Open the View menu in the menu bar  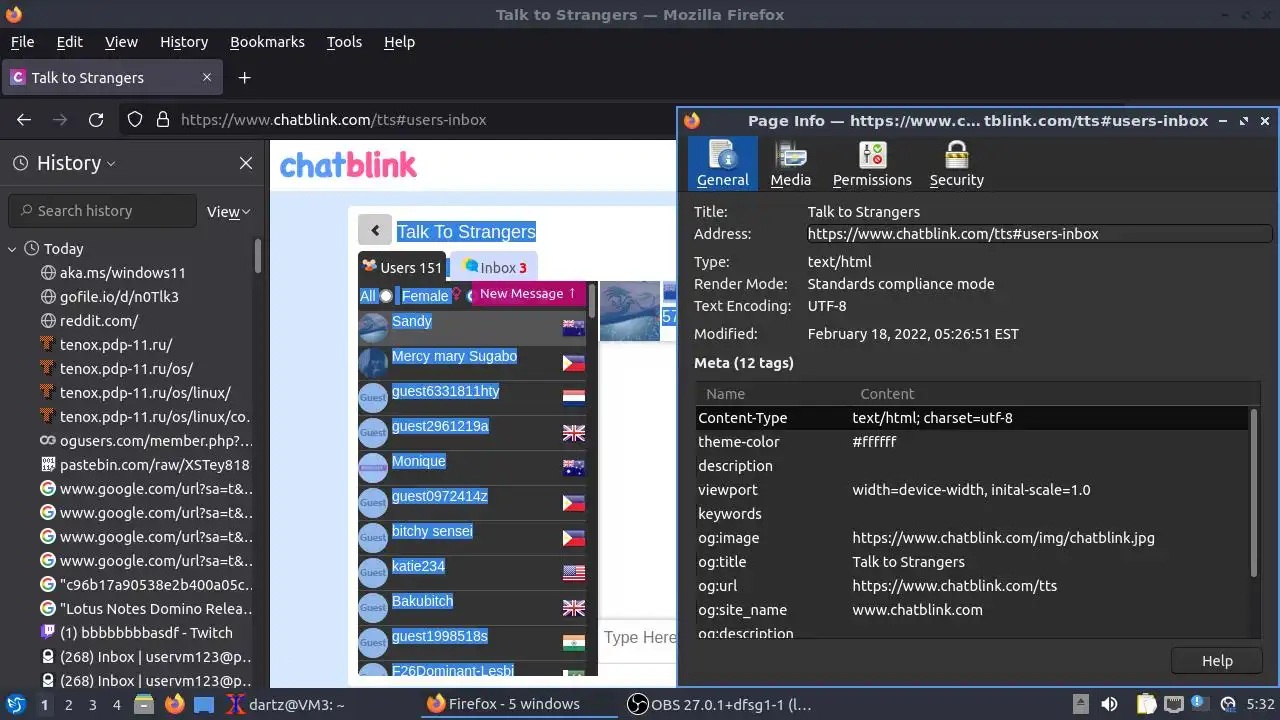[121, 42]
